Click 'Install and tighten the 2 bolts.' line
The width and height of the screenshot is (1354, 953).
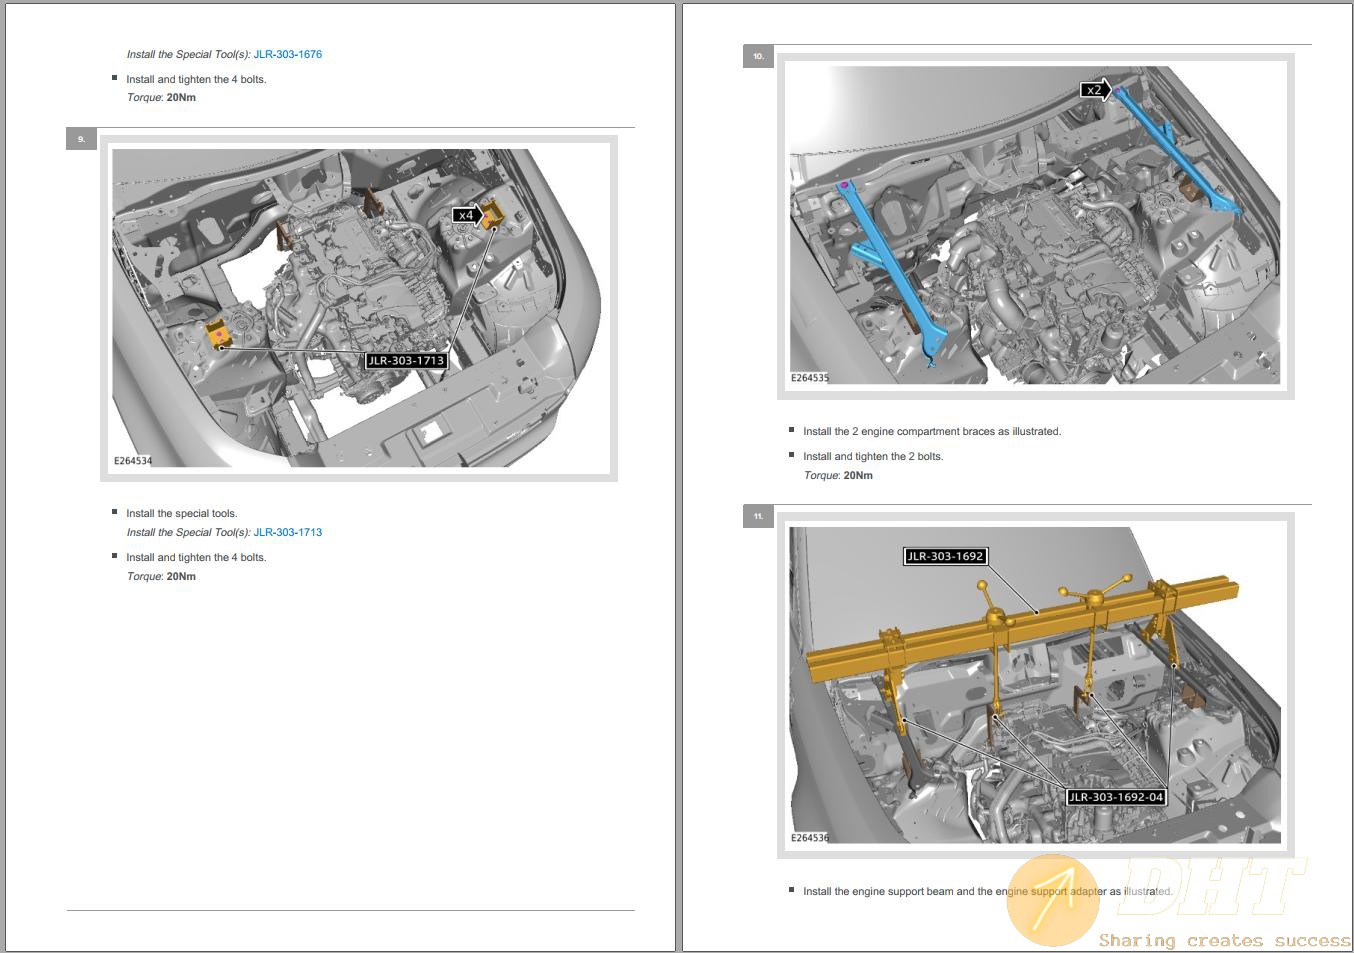point(873,456)
